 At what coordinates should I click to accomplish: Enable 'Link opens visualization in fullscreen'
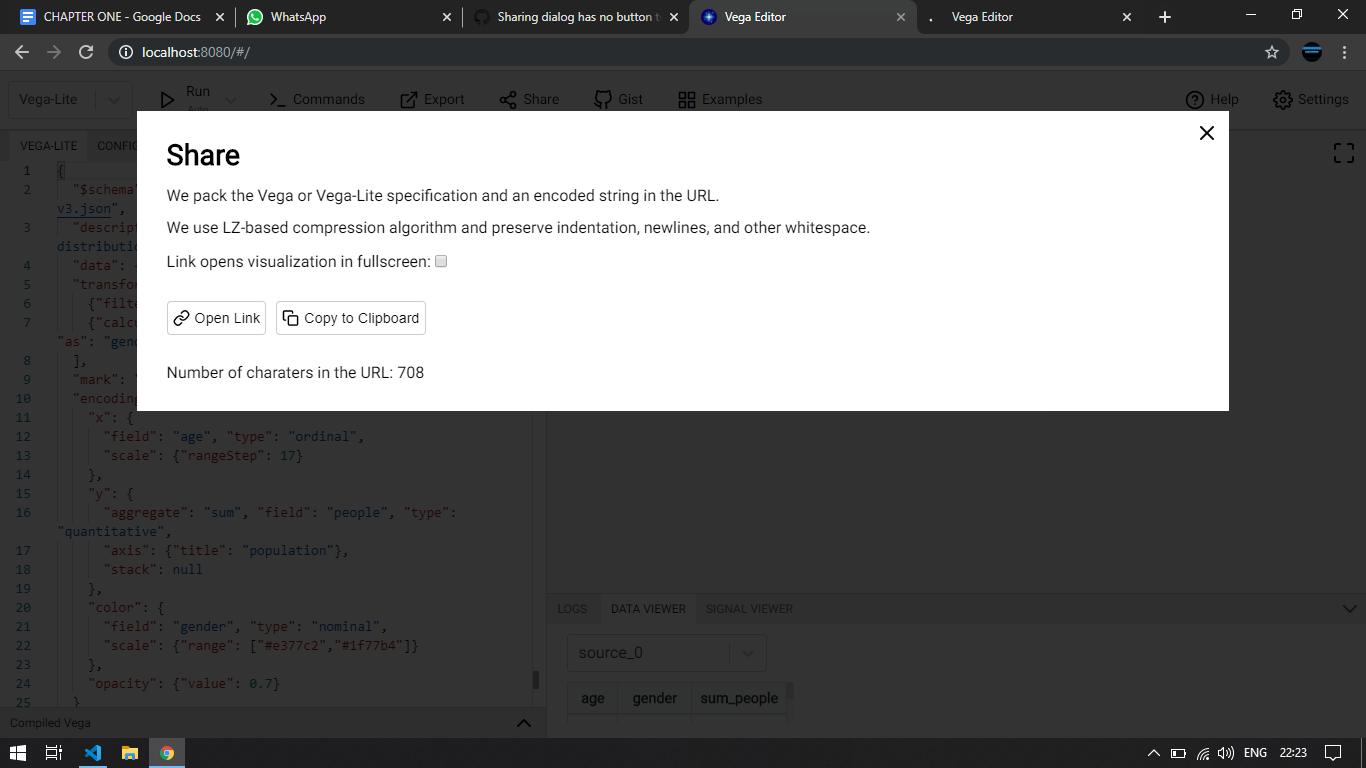click(x=440, y=261)
